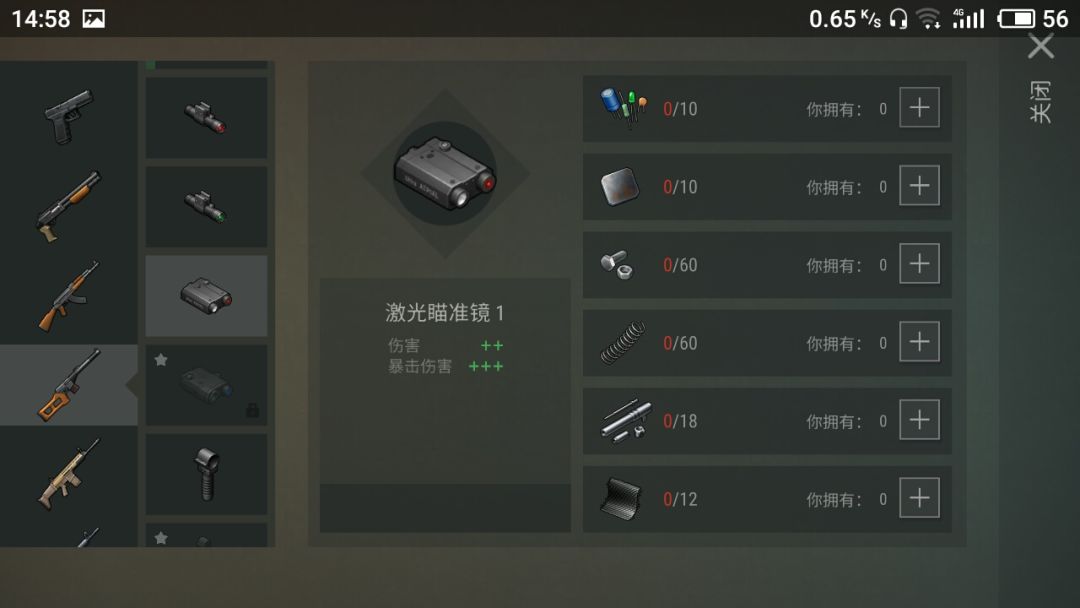Tap the coiled spring material icon

(x=623, y=342)
